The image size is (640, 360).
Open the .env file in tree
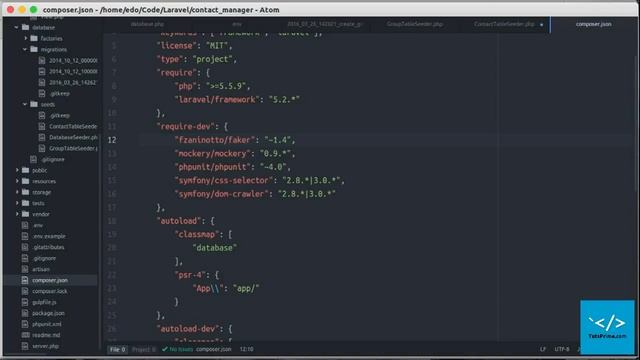(x=38, y=225)
